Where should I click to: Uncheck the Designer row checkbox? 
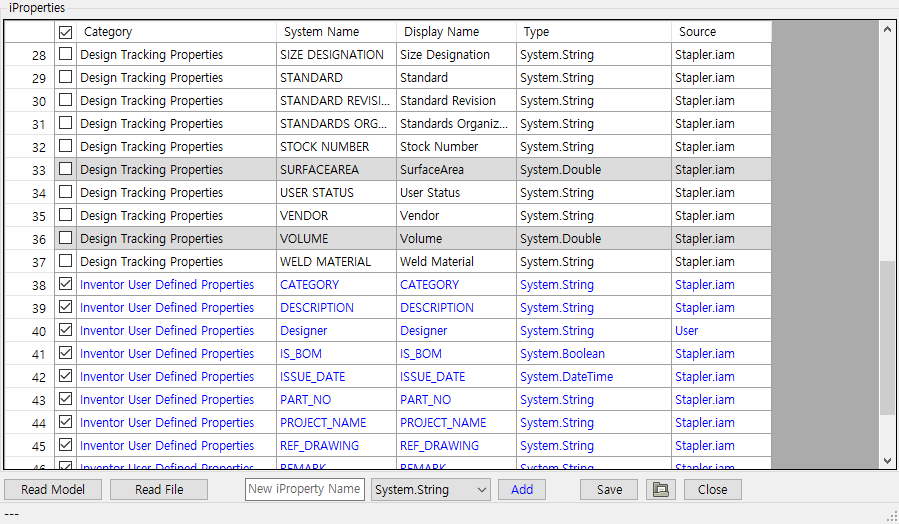click(66, 331)
